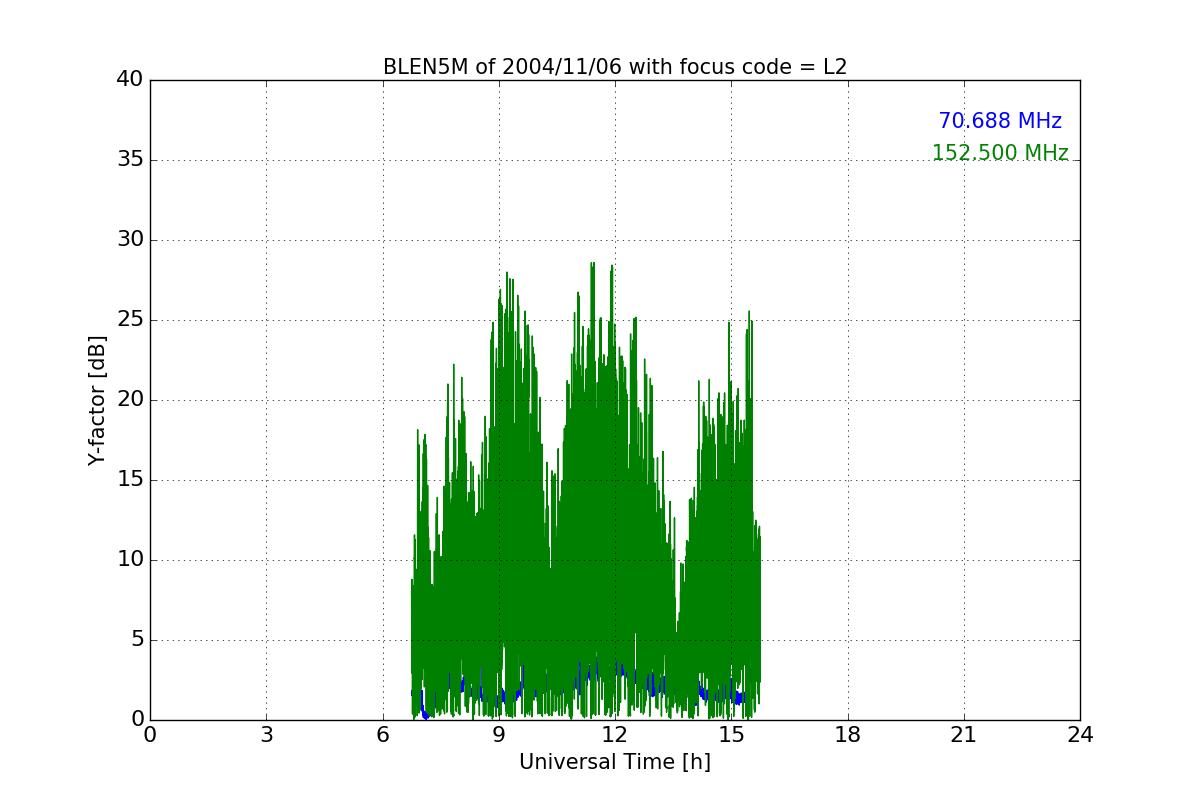This screenshot has height=800, width=1200.
Task: Click the 'Universal Time [h]' axis label
Action: pyautogui.click(x=615, y=762)
